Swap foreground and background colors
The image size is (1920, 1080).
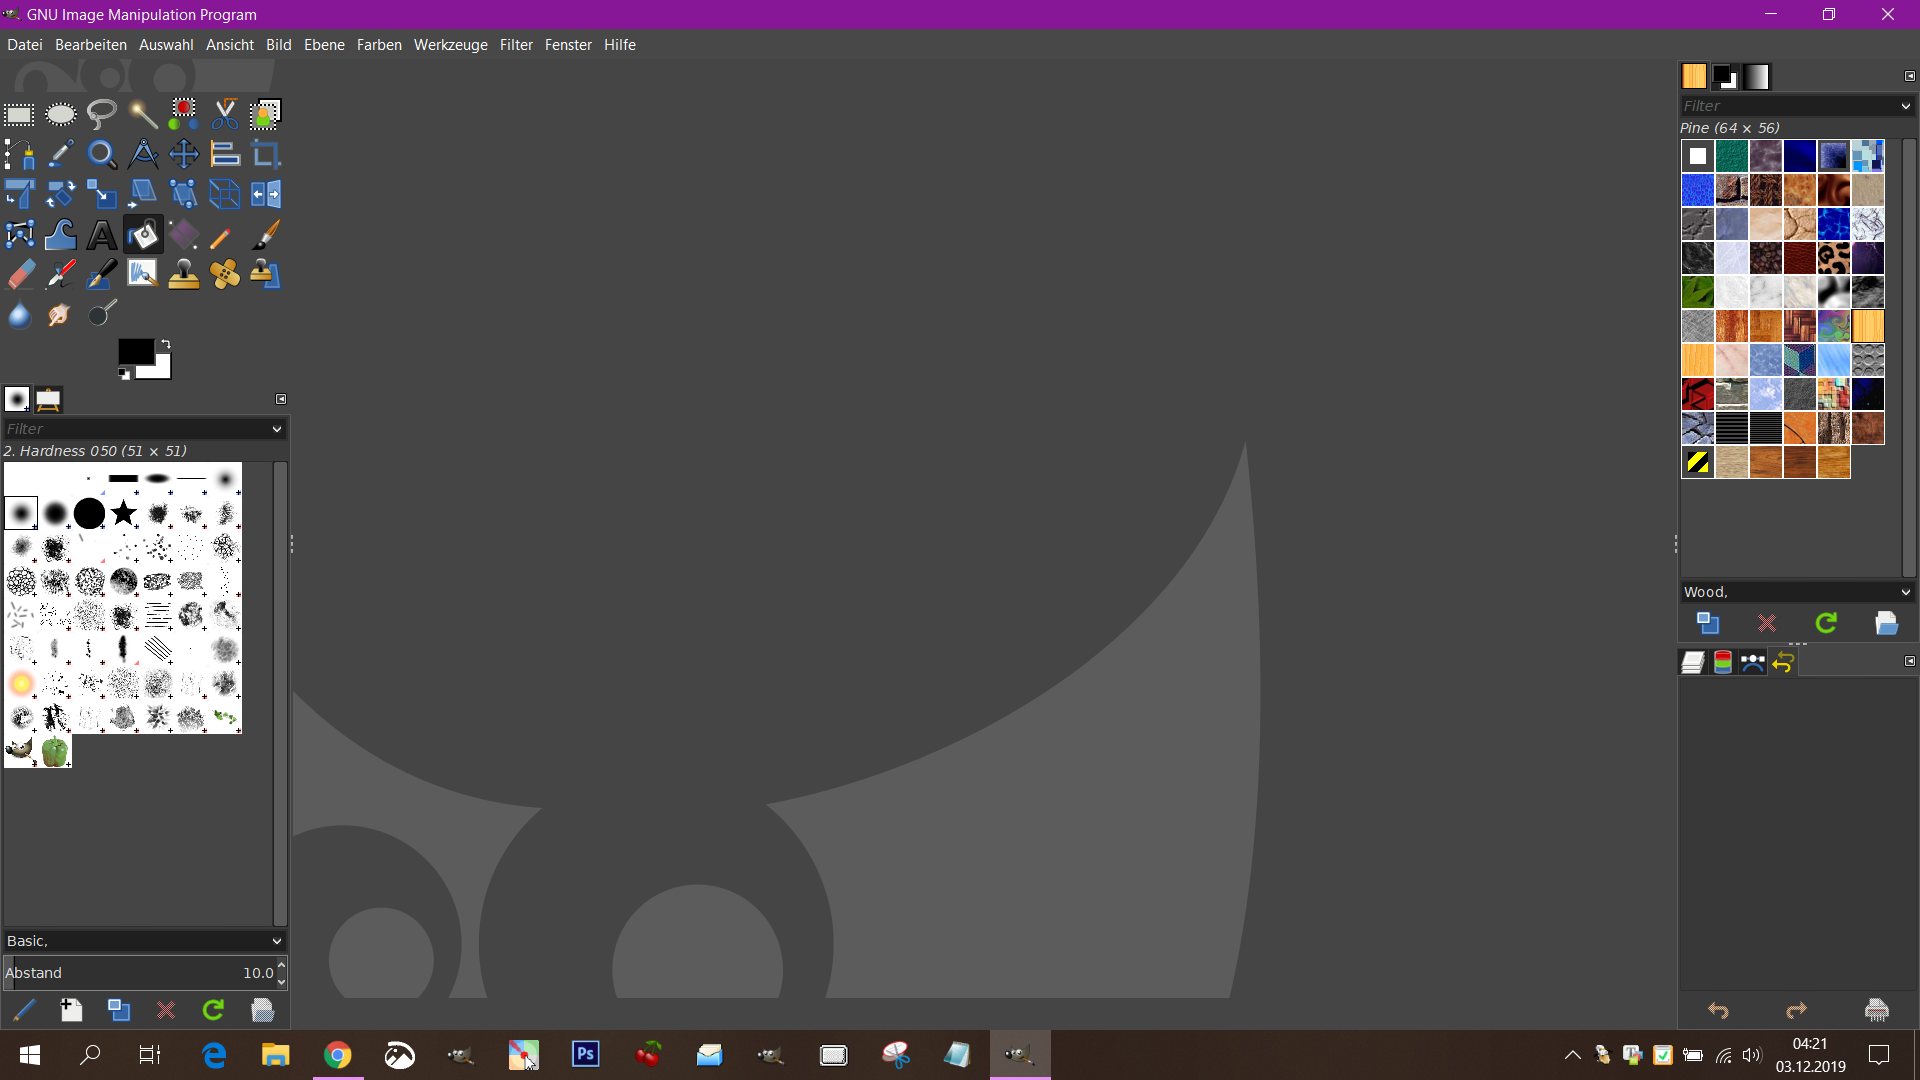166,344
